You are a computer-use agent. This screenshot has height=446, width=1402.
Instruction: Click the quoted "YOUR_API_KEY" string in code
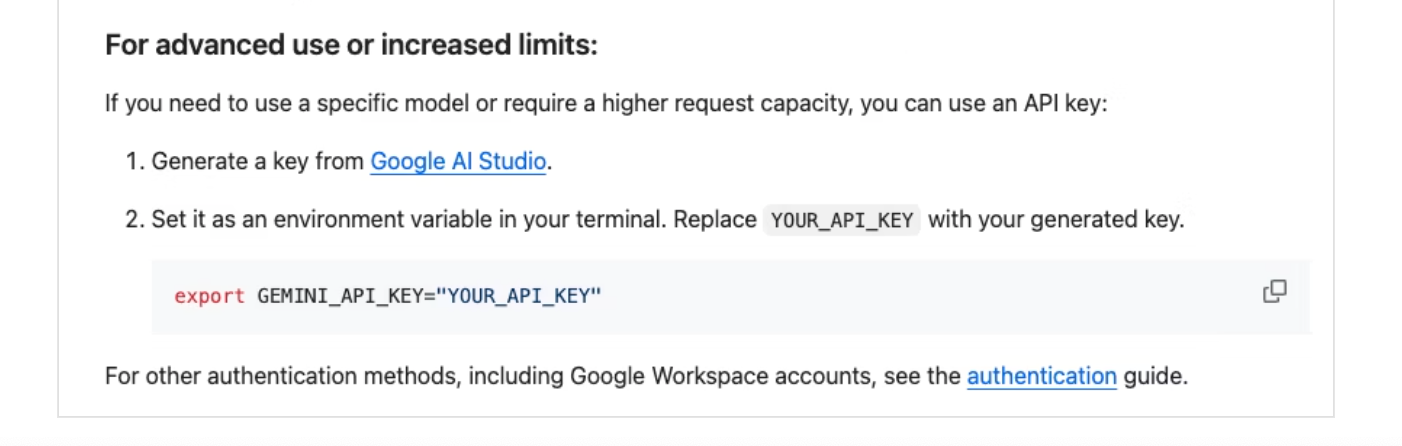point(518,296)
